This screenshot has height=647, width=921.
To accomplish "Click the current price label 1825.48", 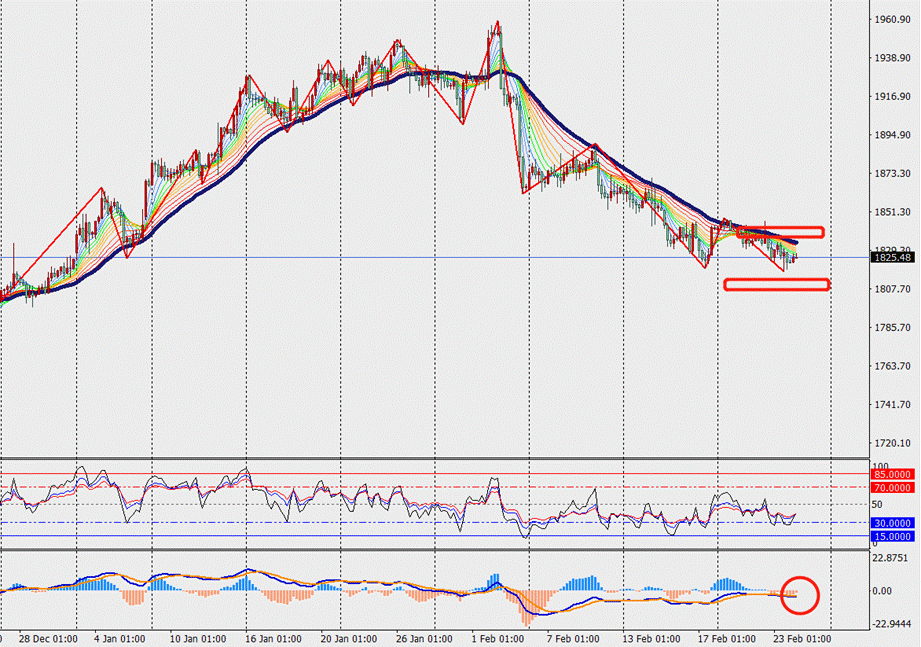I will tap(894, 258).
